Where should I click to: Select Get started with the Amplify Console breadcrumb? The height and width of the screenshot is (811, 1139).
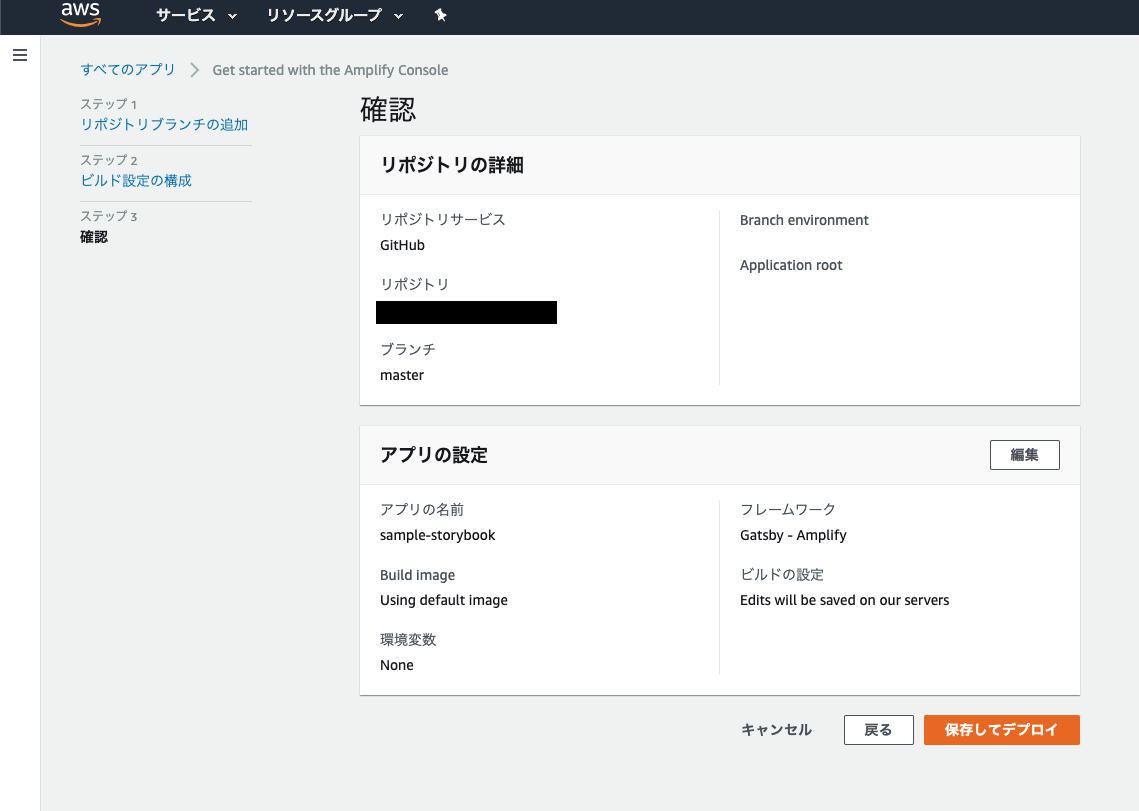[330, 70]
